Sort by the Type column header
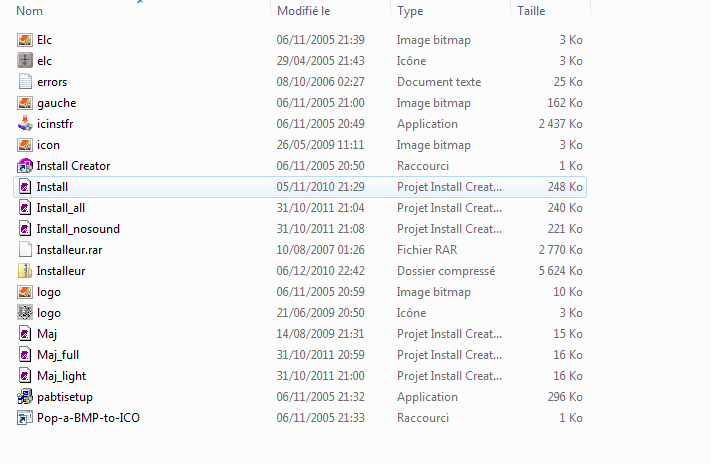Screen dimensions: 711x464 410,11
